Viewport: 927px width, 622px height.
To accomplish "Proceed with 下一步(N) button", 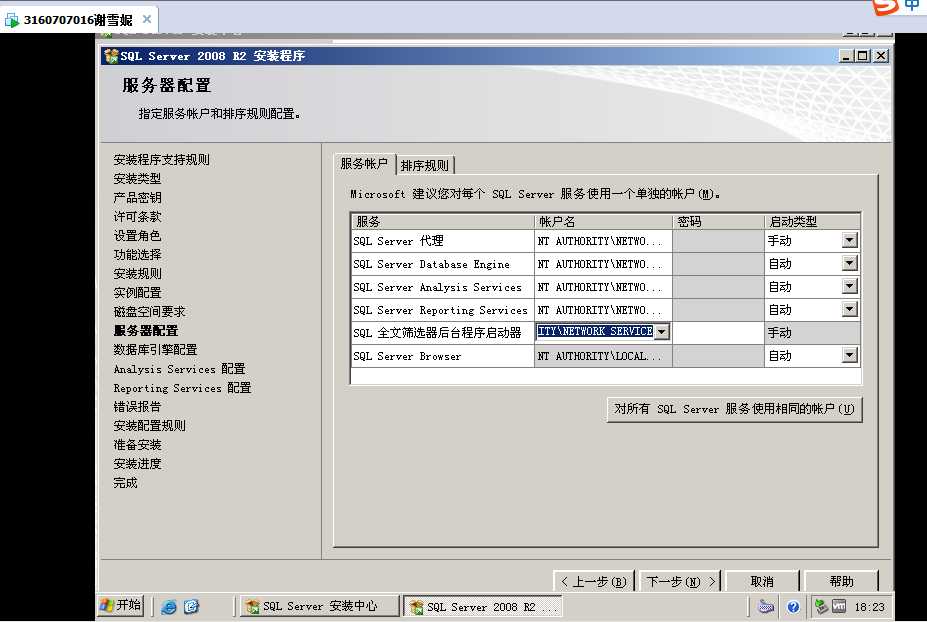I will [x=680, y=582].
